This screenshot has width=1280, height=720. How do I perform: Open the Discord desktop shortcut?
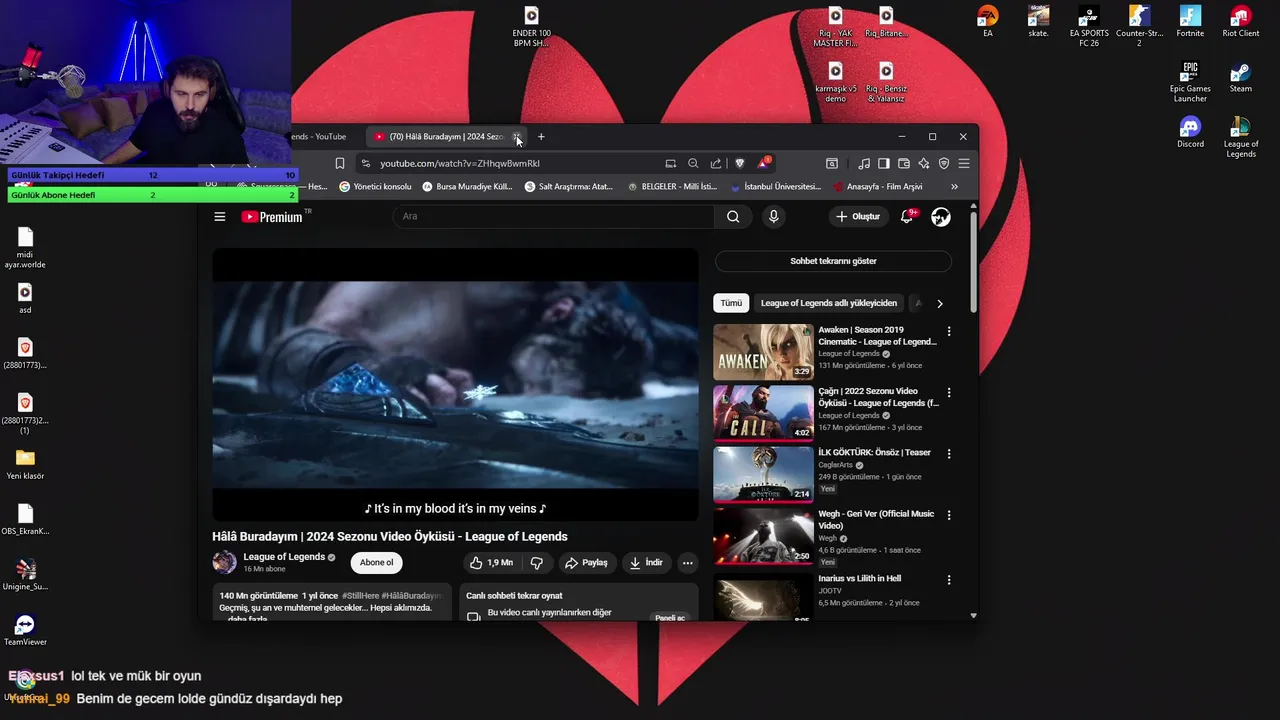click(x=1190, y=132)
